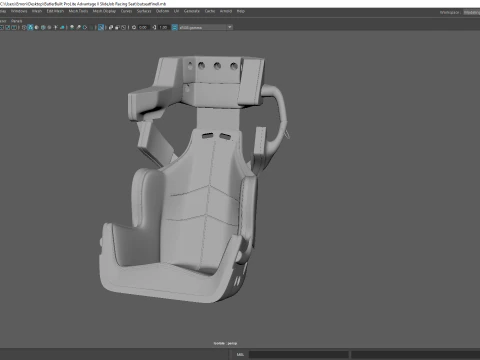This screenshot has height=360, width=480.
Task: Open the sRGB gamma view transform dropdown
Action: pyautogui.click(x=206, y=27)
